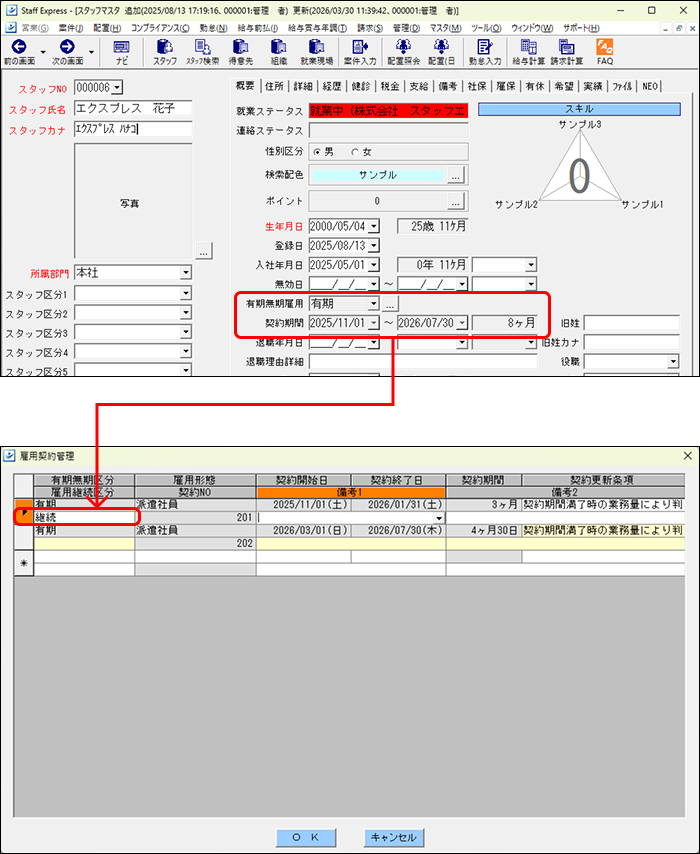Expand the スタッフNO combo box
Viewport: 700px width, 854px height.
click(x=117, y=88)
